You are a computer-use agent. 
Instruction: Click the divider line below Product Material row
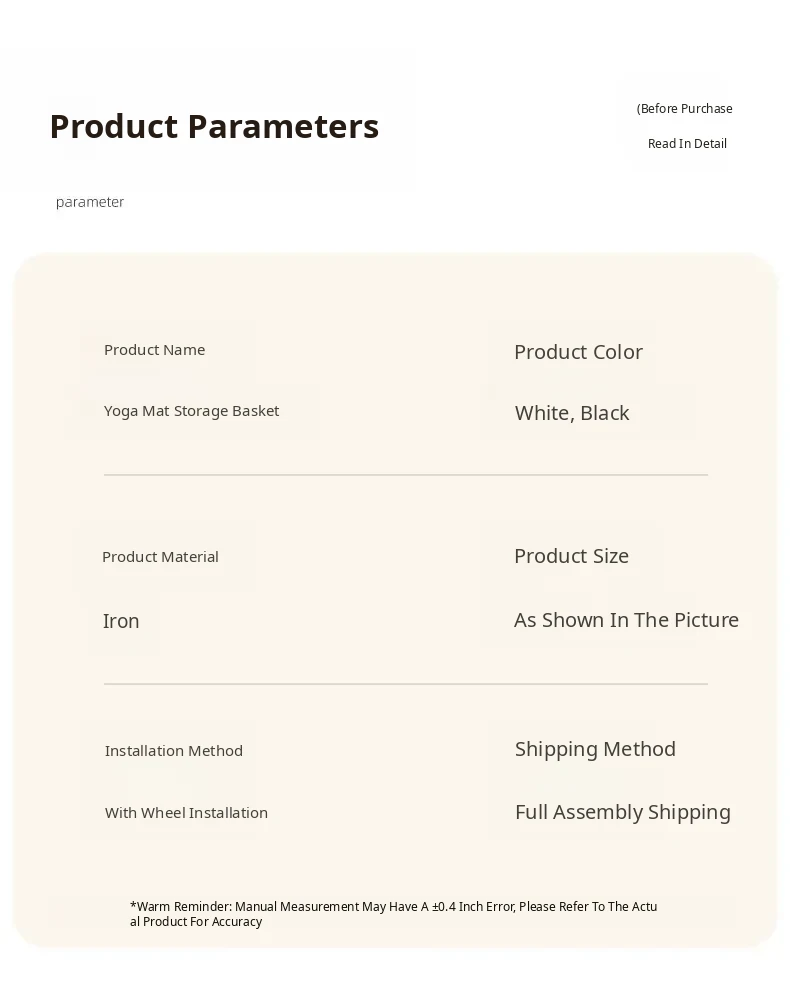tap(405, 684)
